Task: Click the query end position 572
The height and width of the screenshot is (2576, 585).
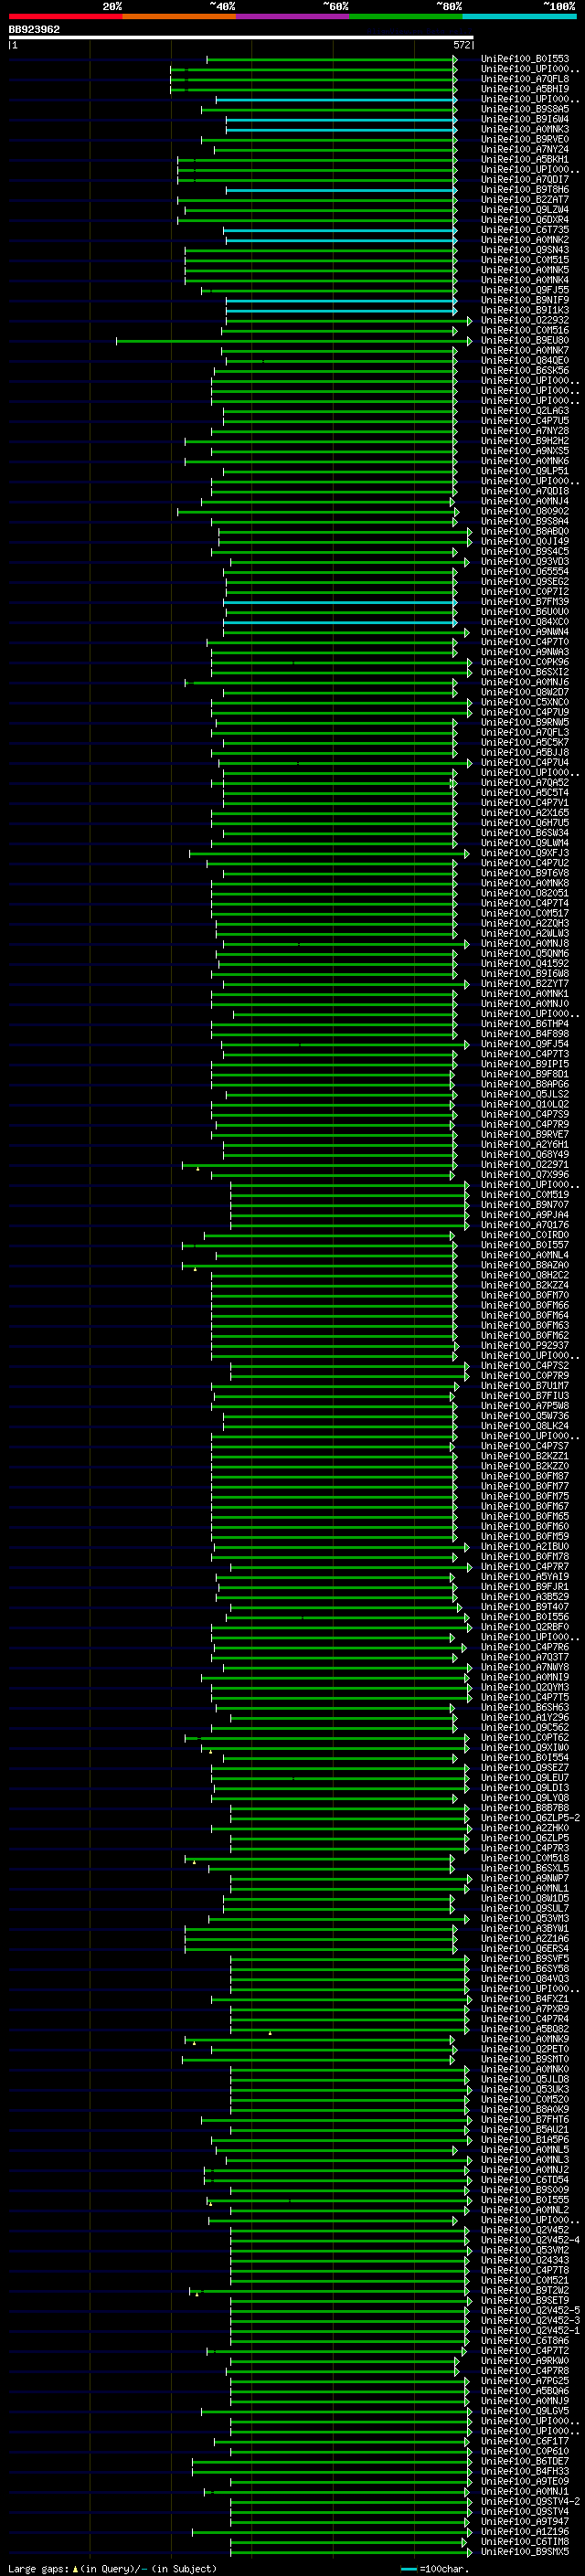Action: coord(462,45)
